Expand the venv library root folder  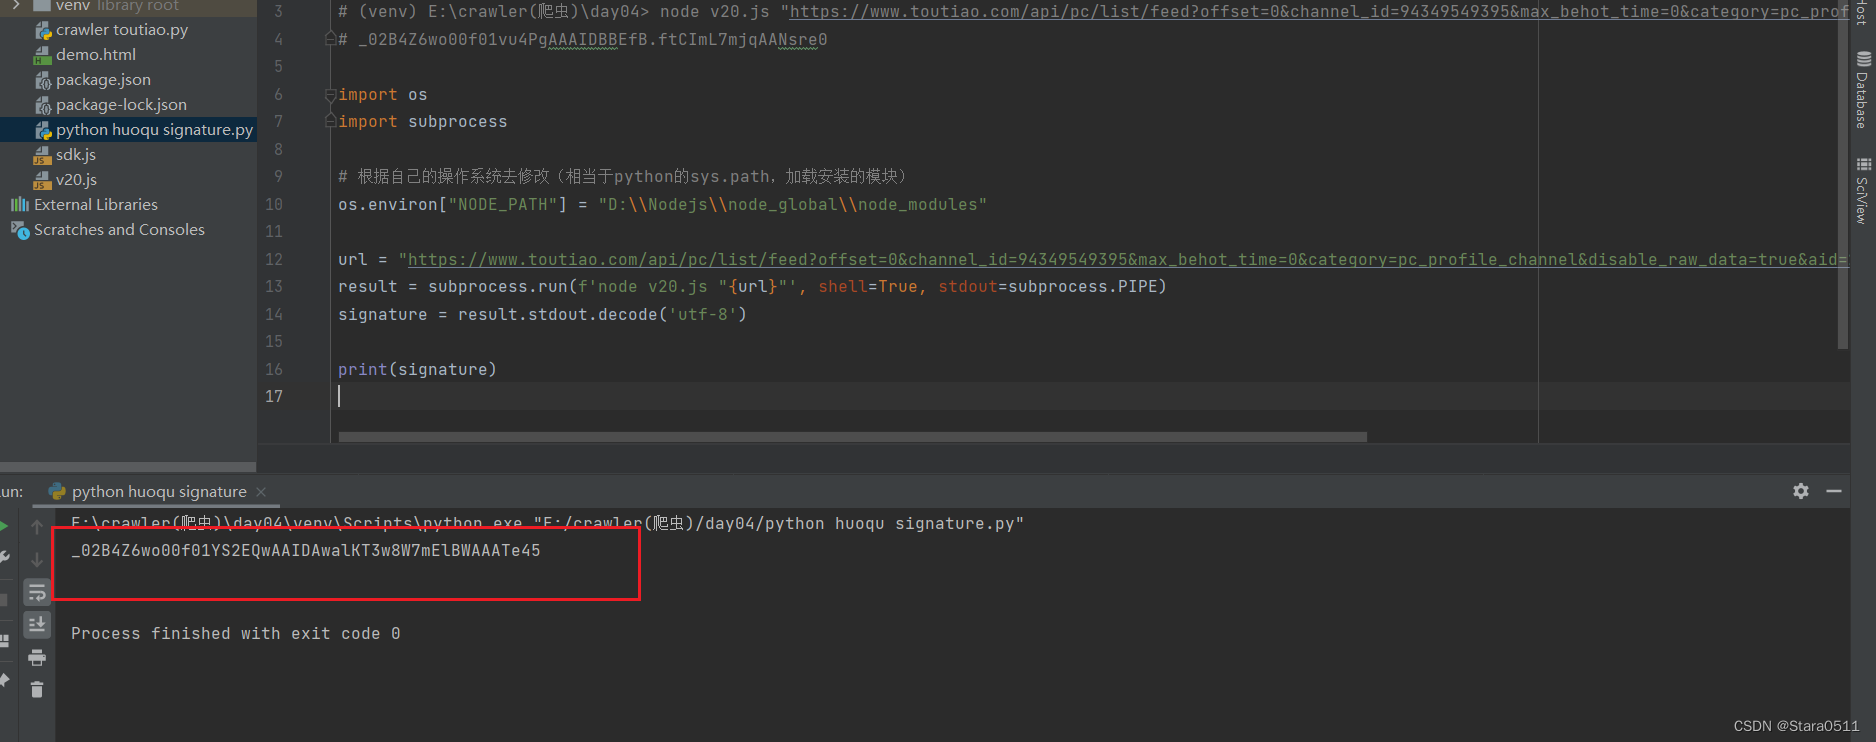(15, 5)
